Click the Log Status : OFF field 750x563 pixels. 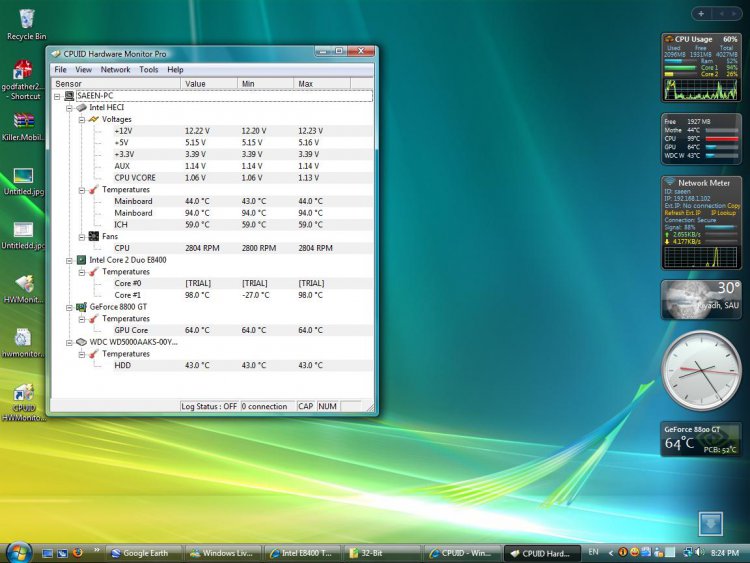tap(210, 406)
